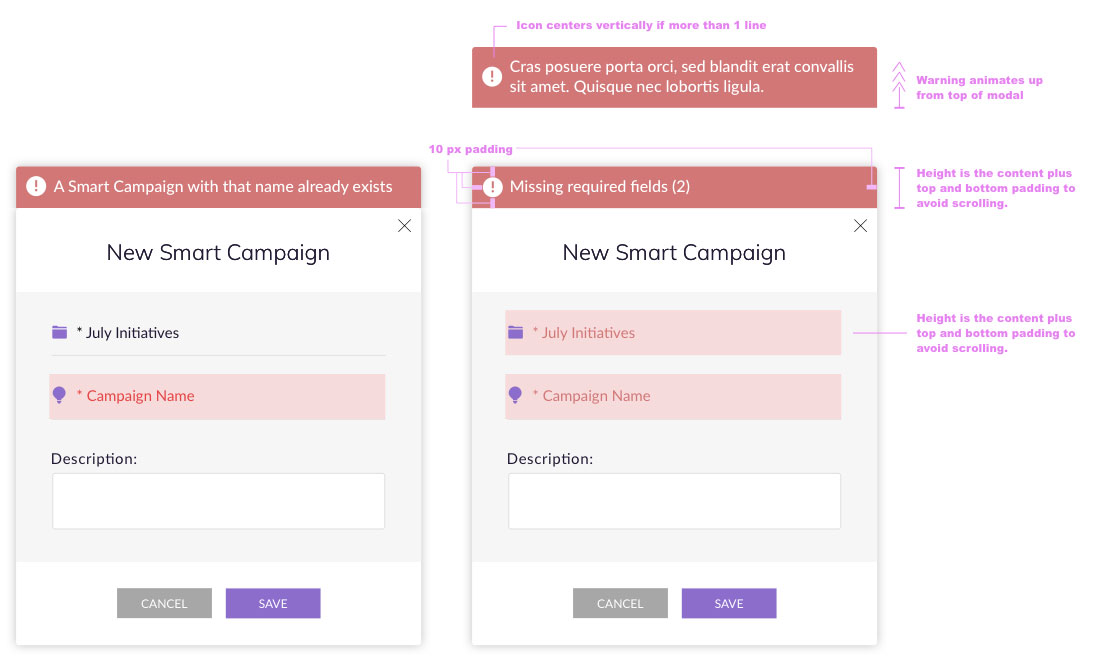1101x666 pixels.
Task: Click the lightbulb icon in the left modal
Action: point(59,395)
